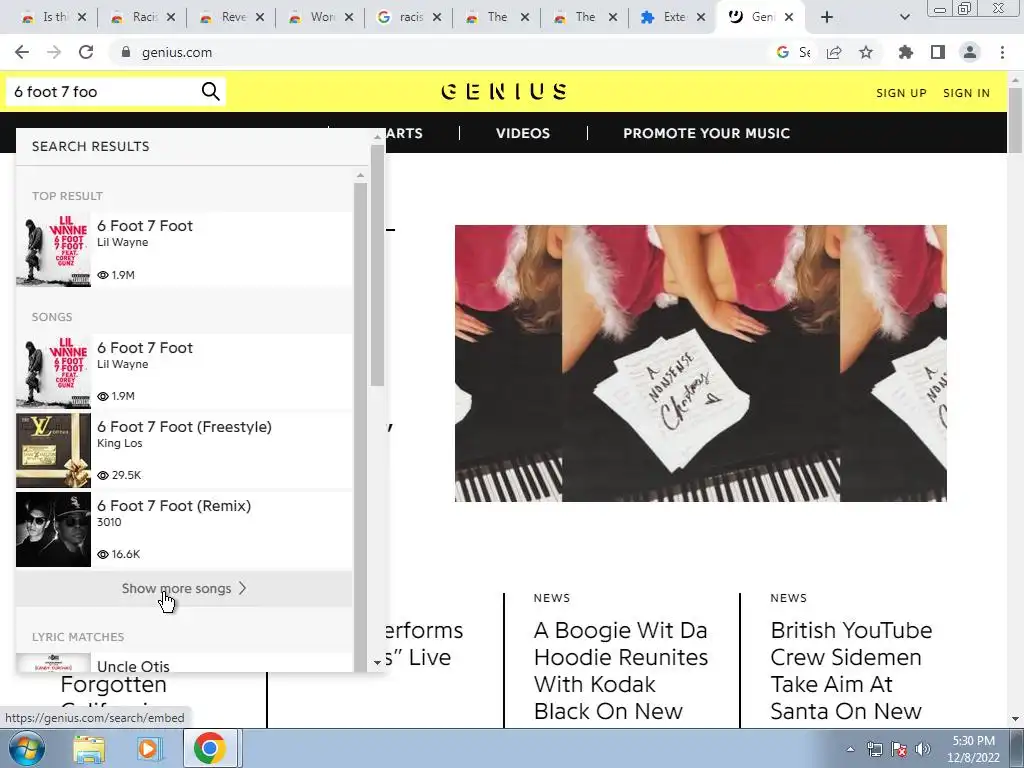Open the Chrome profile avatar icon
The width and height of the screenshot is (1024, 768).
pos(970,52)
